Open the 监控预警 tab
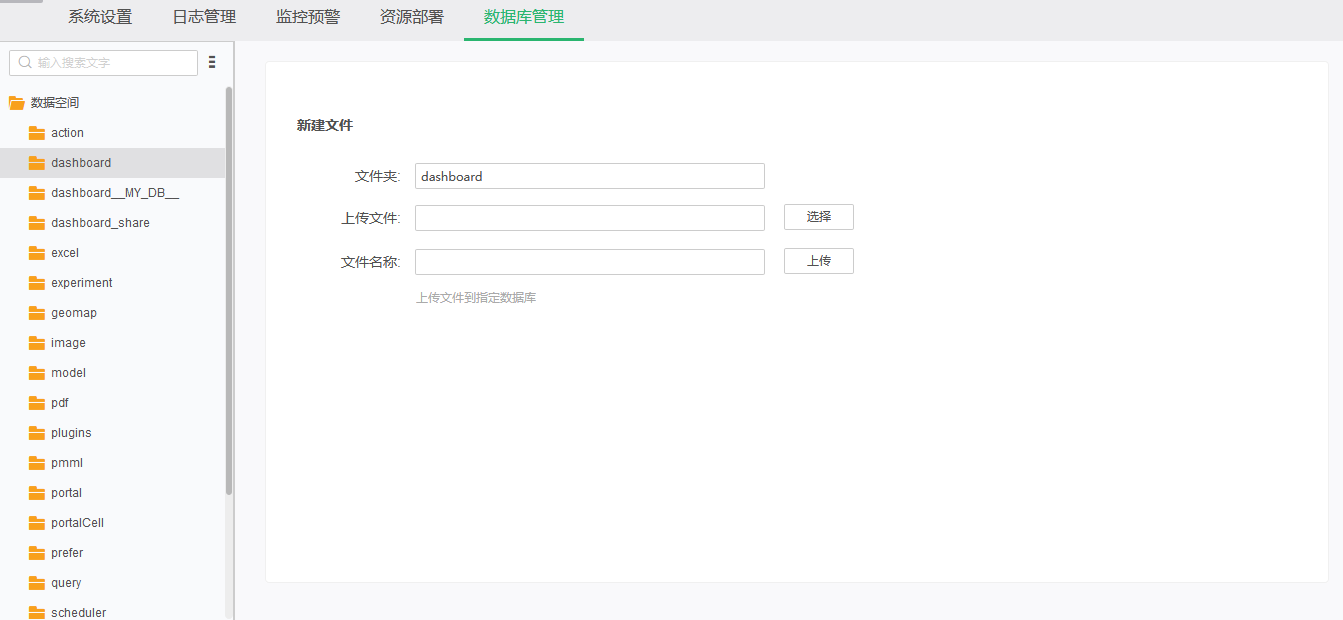 307,17
